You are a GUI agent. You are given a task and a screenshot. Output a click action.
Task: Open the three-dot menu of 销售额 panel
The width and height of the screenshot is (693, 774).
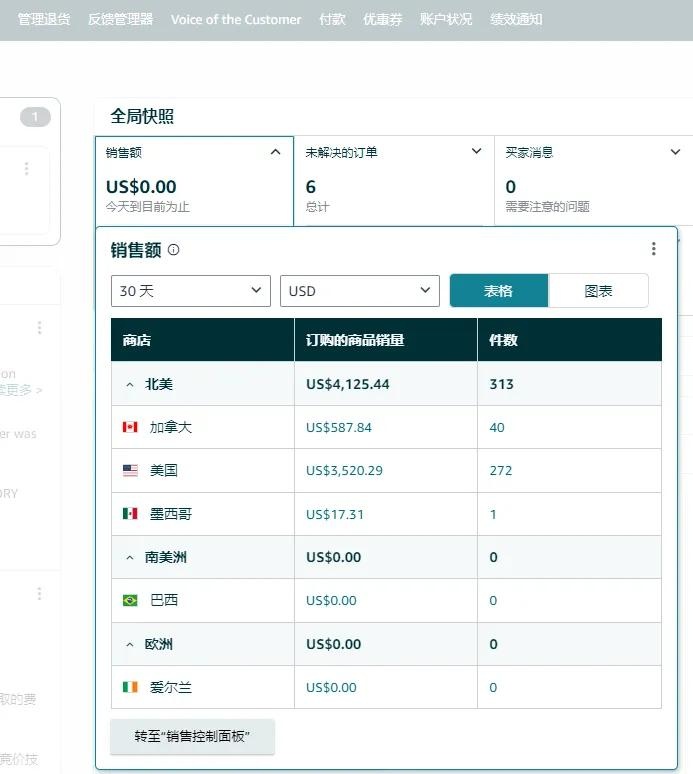654,249
